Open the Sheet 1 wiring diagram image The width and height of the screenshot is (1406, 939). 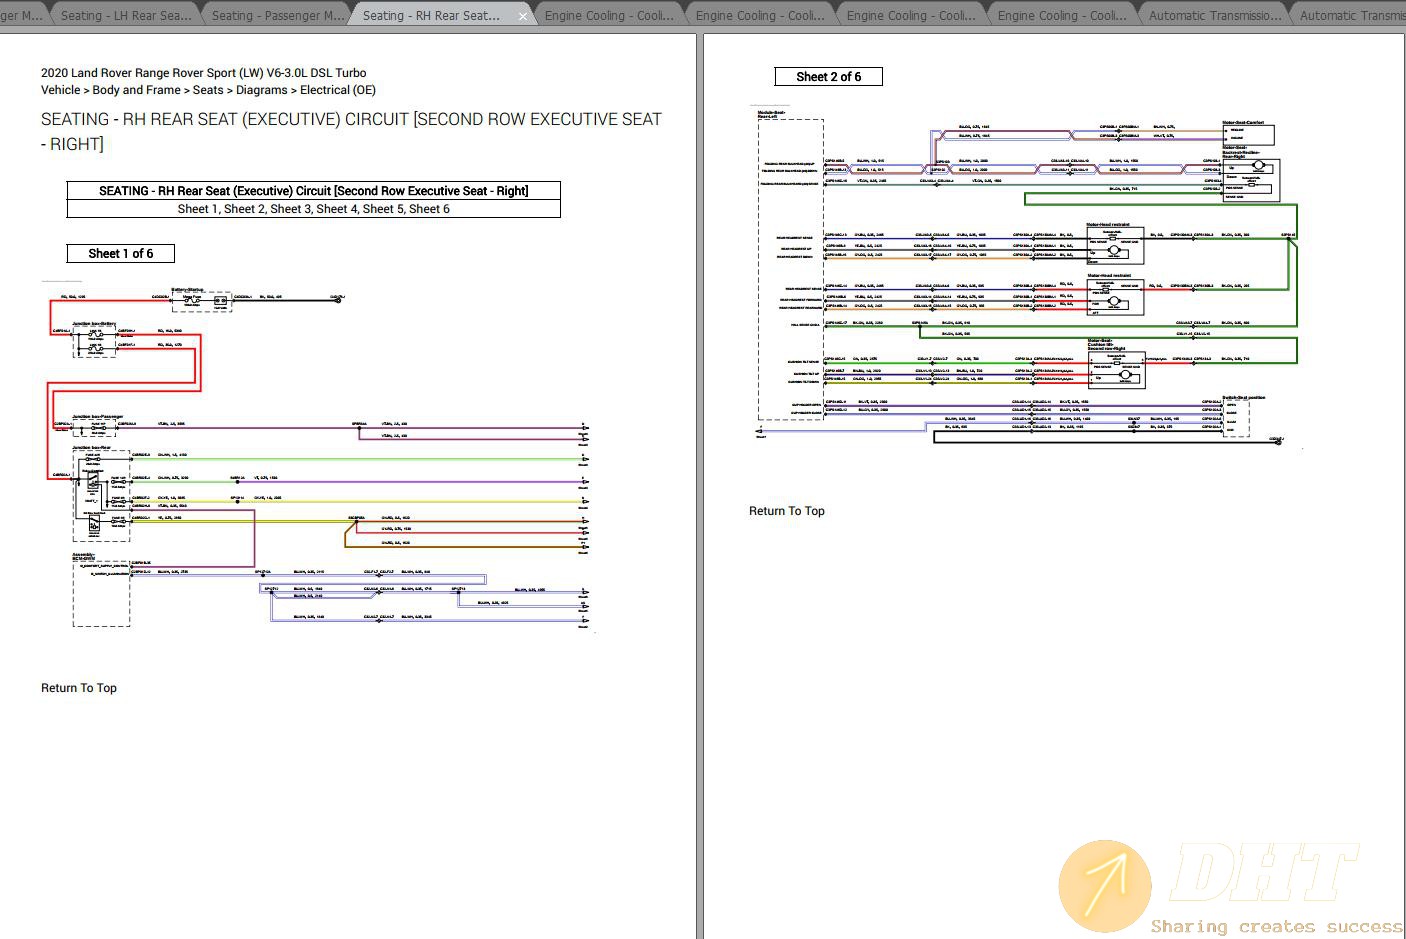319,458
